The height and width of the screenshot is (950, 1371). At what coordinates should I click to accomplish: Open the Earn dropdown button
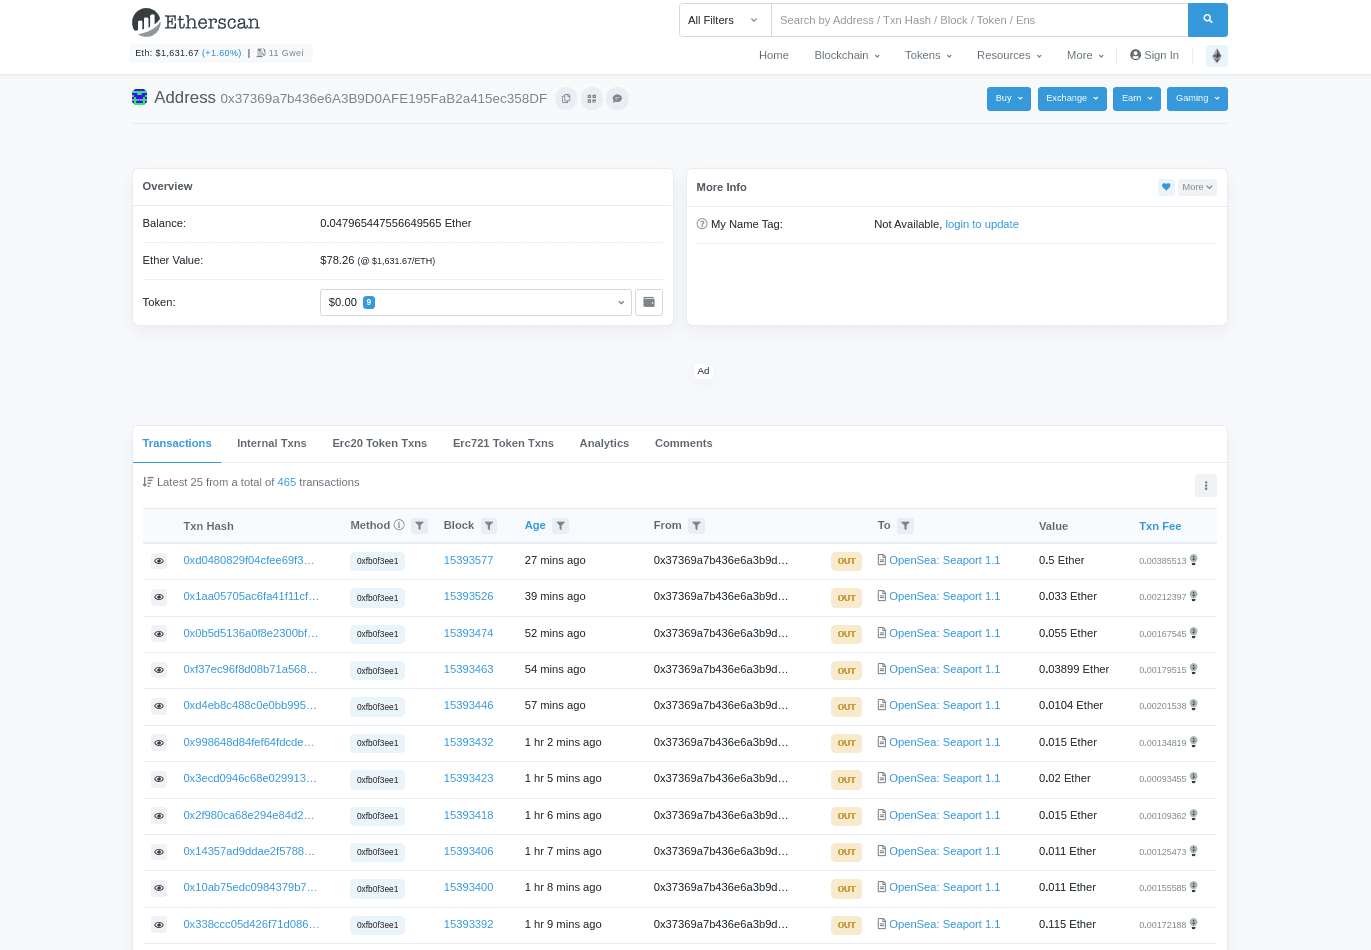(1137, 98)
